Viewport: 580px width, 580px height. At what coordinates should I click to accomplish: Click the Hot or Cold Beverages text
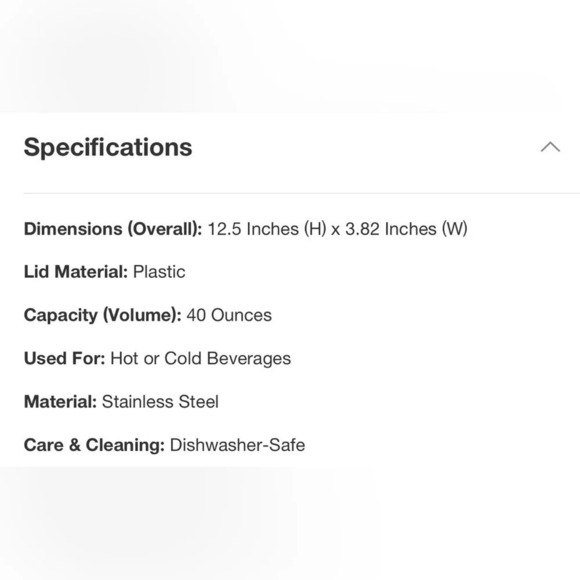201,359
